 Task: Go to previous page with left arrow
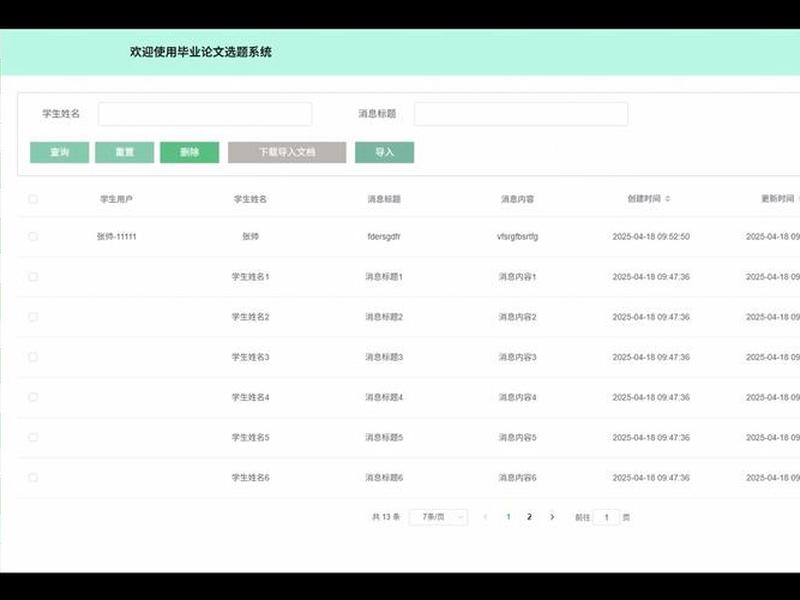(485, 517)
